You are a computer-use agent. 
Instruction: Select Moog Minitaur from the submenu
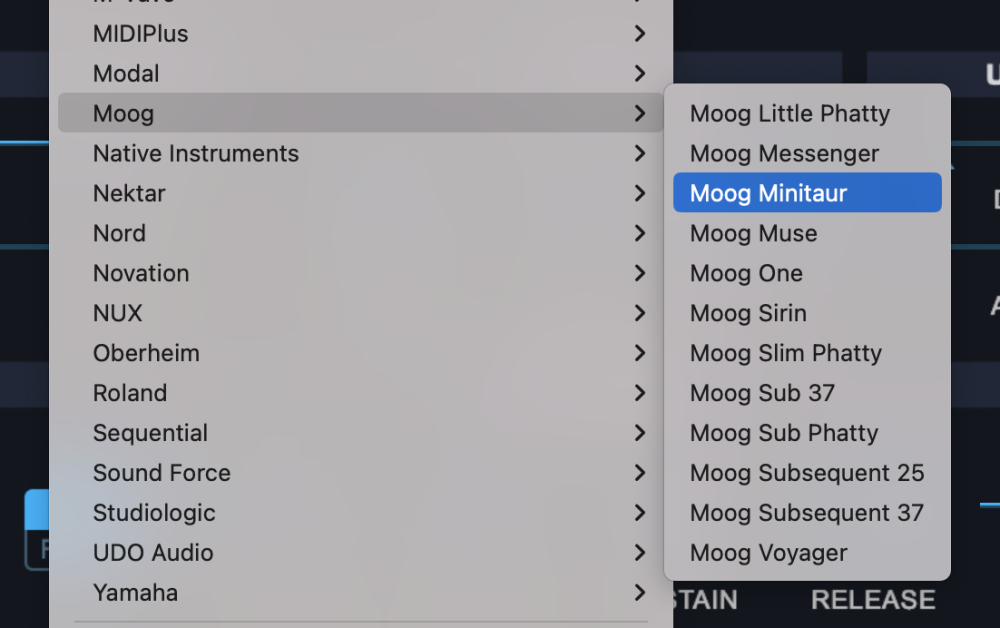click(768, 193)
